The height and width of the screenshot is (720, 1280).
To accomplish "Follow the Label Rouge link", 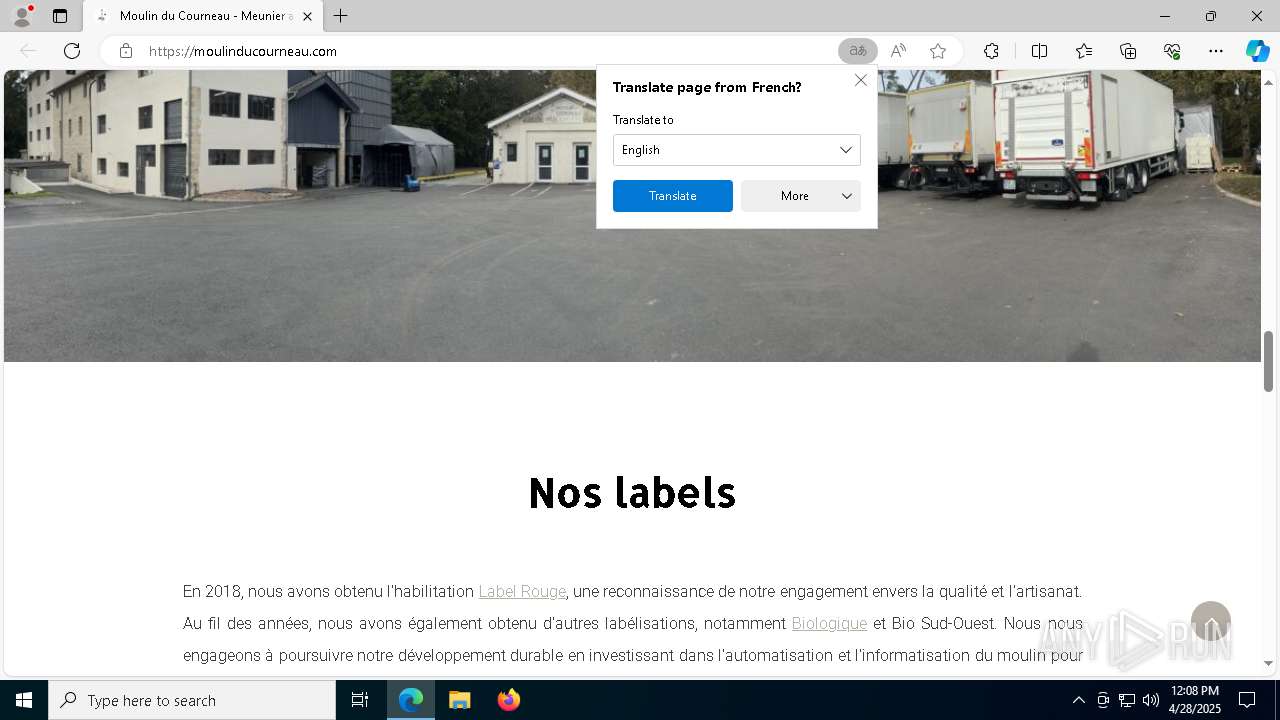I will pos(522,591).
